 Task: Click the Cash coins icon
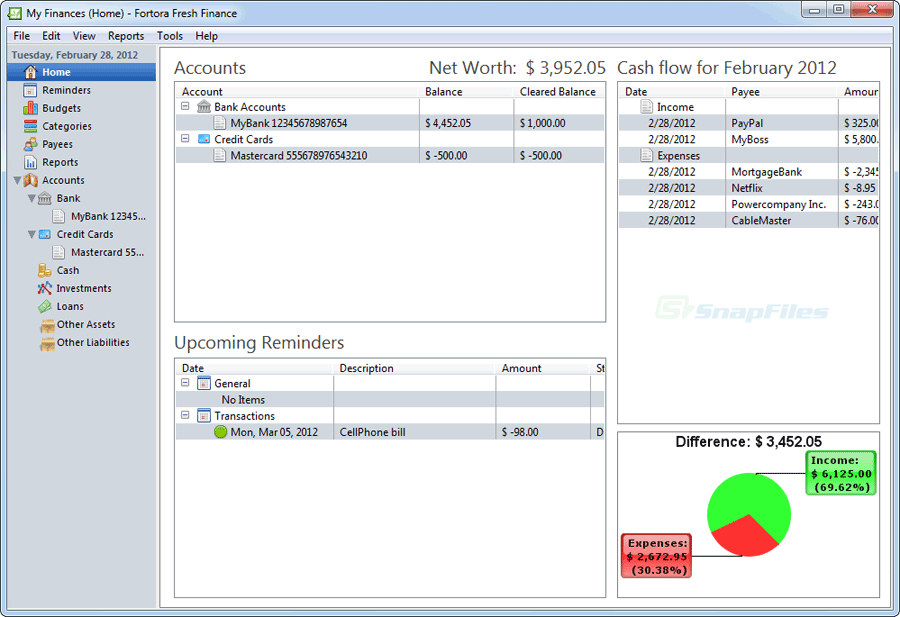(x=45, y=270)
